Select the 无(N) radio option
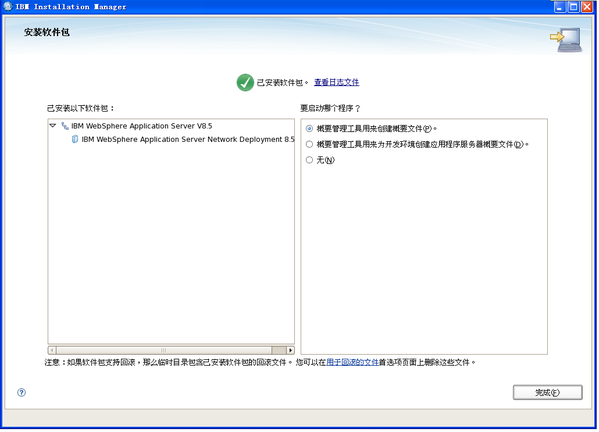599x432 pixels. click(309, 160)
